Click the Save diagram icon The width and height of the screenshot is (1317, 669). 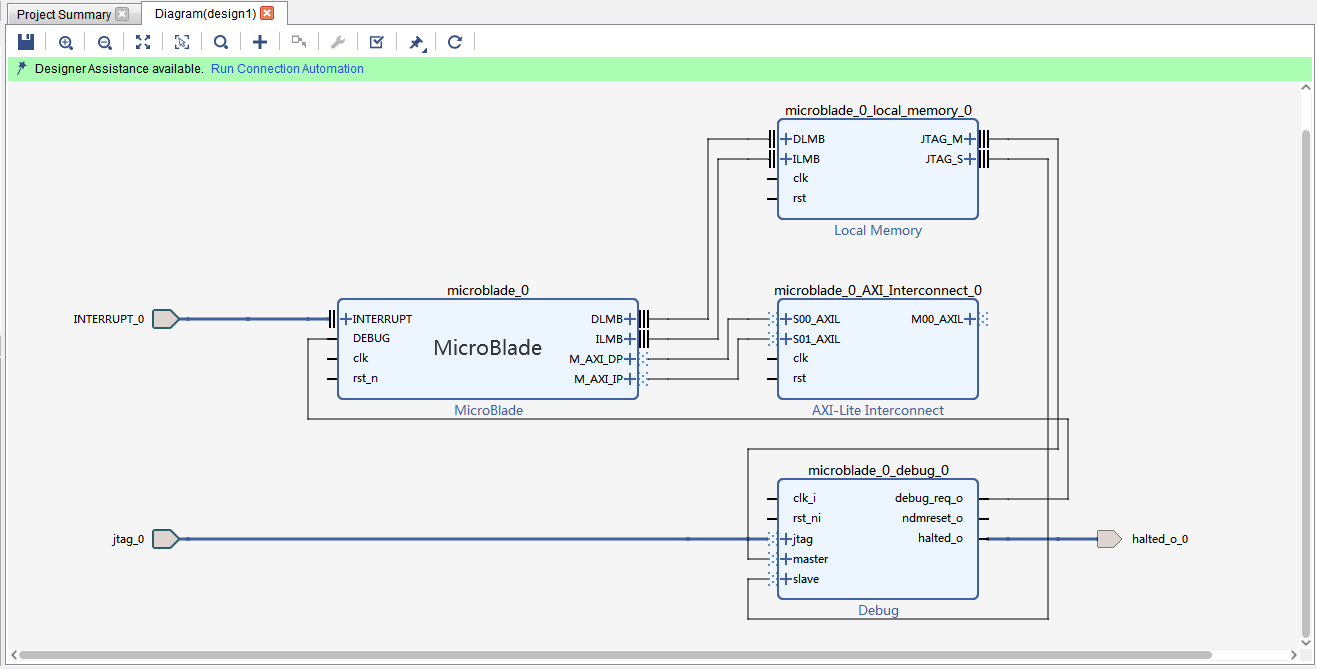27,42
